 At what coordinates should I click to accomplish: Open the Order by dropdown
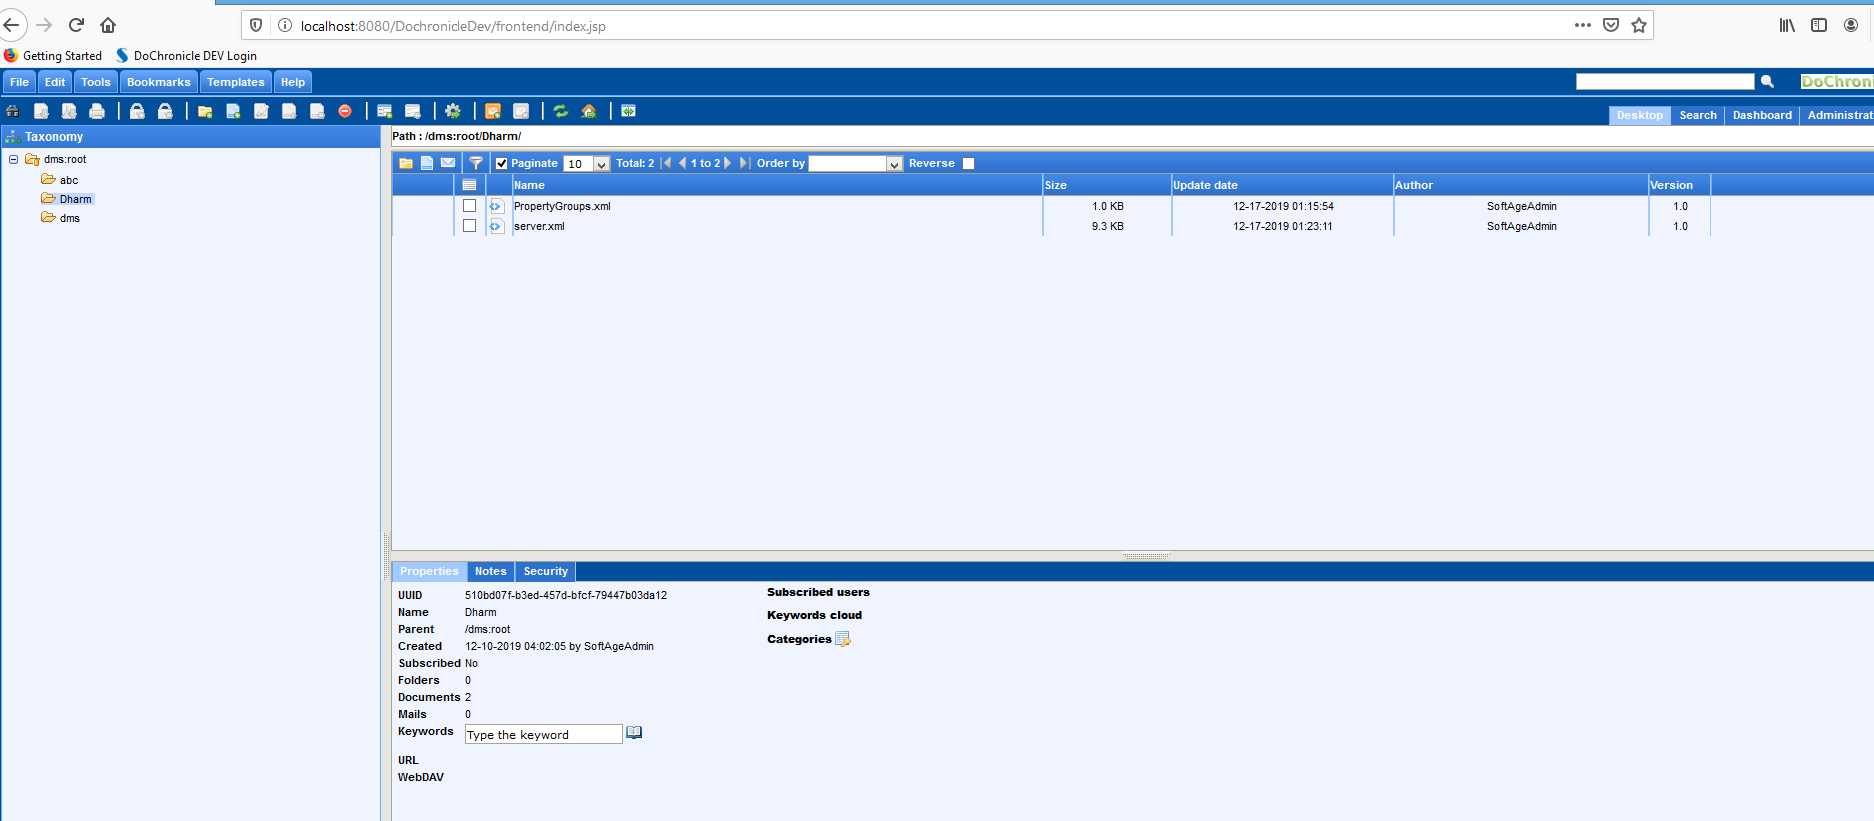pos(894,164)
